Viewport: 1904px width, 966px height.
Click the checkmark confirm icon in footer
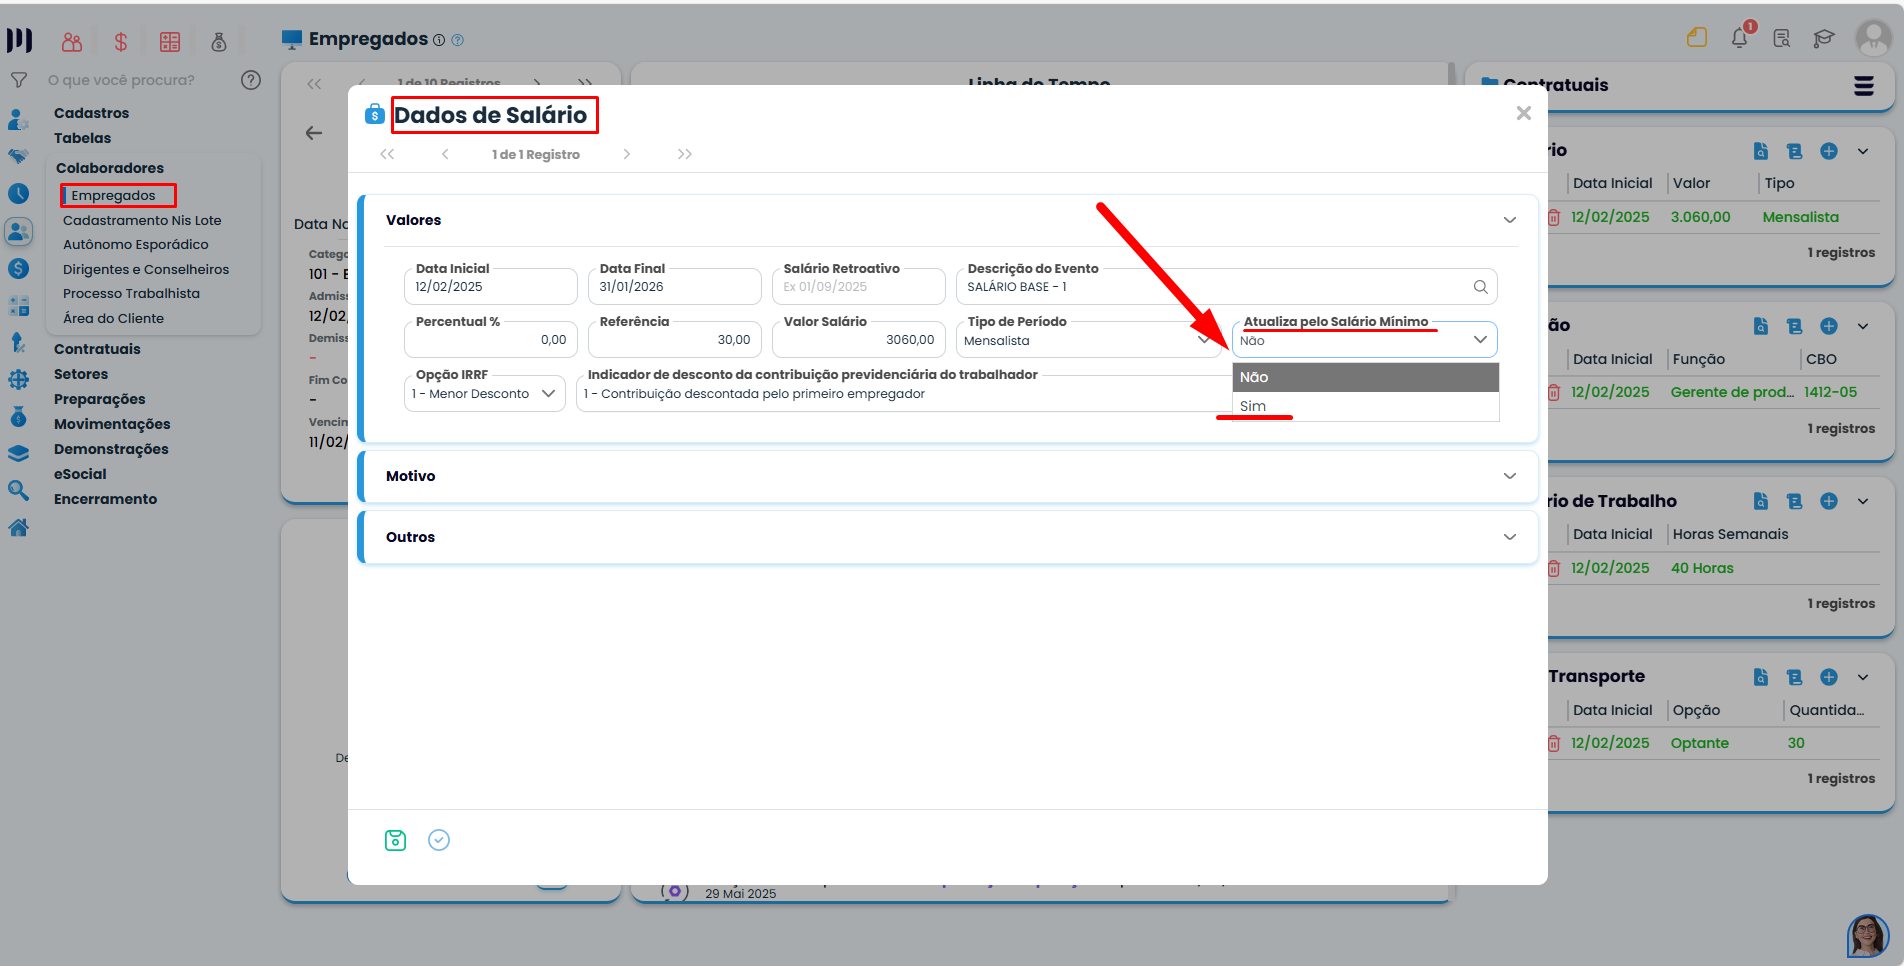tap(439, 840)
